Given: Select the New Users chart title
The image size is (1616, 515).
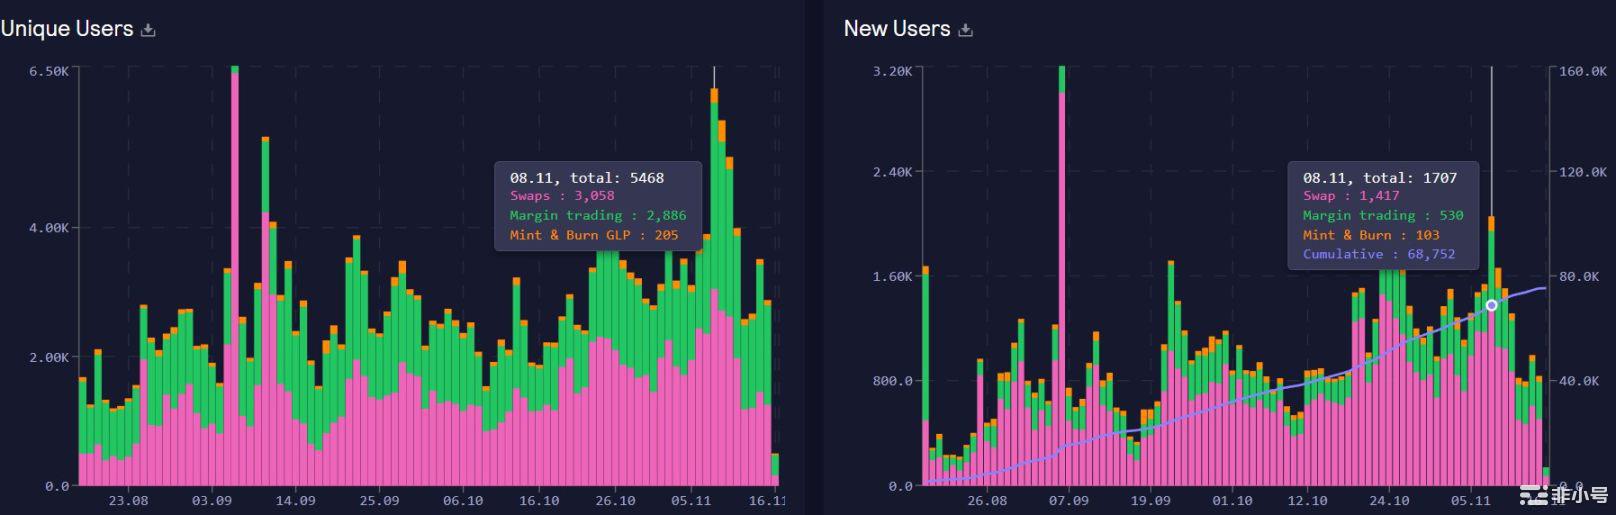Looking at the screenshot, I should (897, 29).
